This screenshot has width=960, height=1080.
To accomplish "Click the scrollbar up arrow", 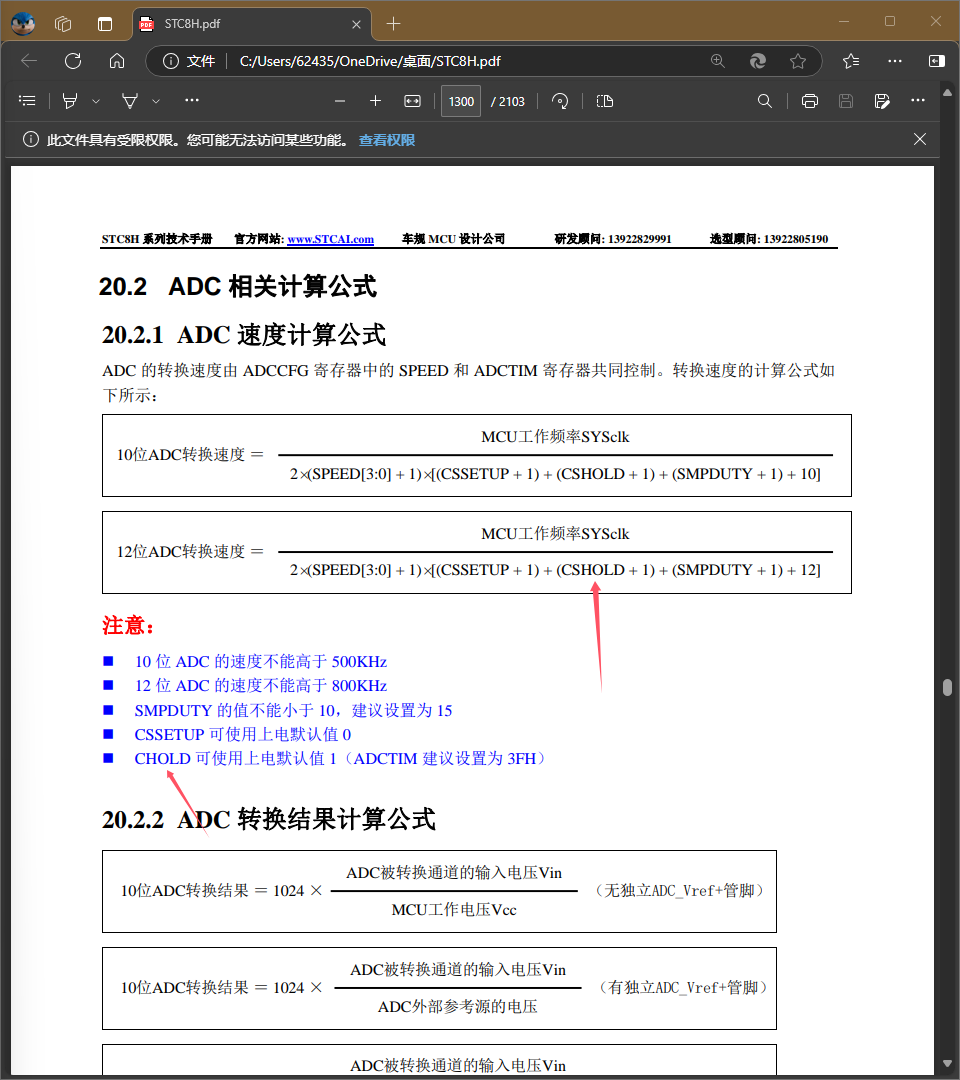I will coord(948,92).
